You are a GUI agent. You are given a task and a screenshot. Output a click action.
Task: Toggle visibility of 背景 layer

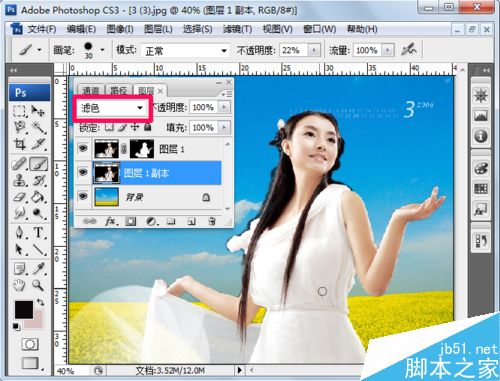point(83,196)
